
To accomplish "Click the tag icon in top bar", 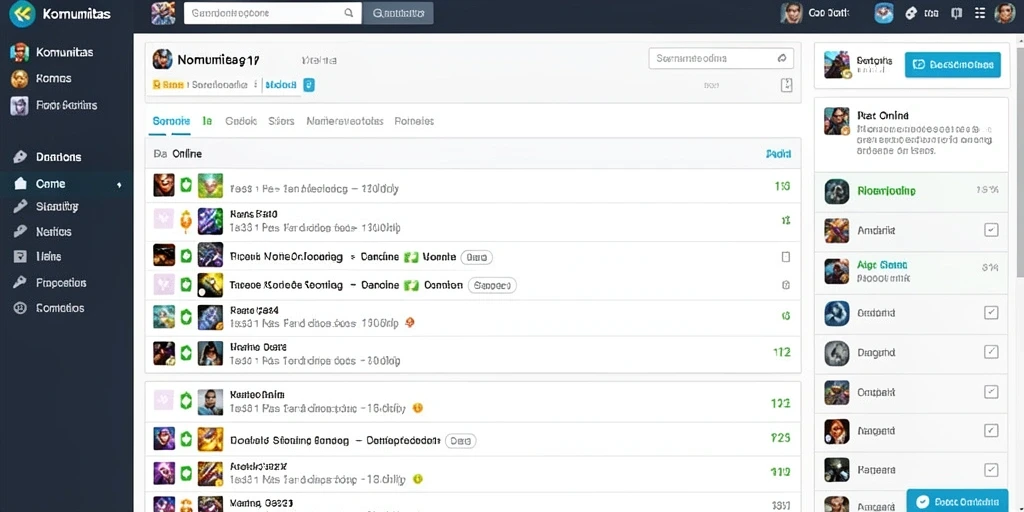I will point(911,12).
